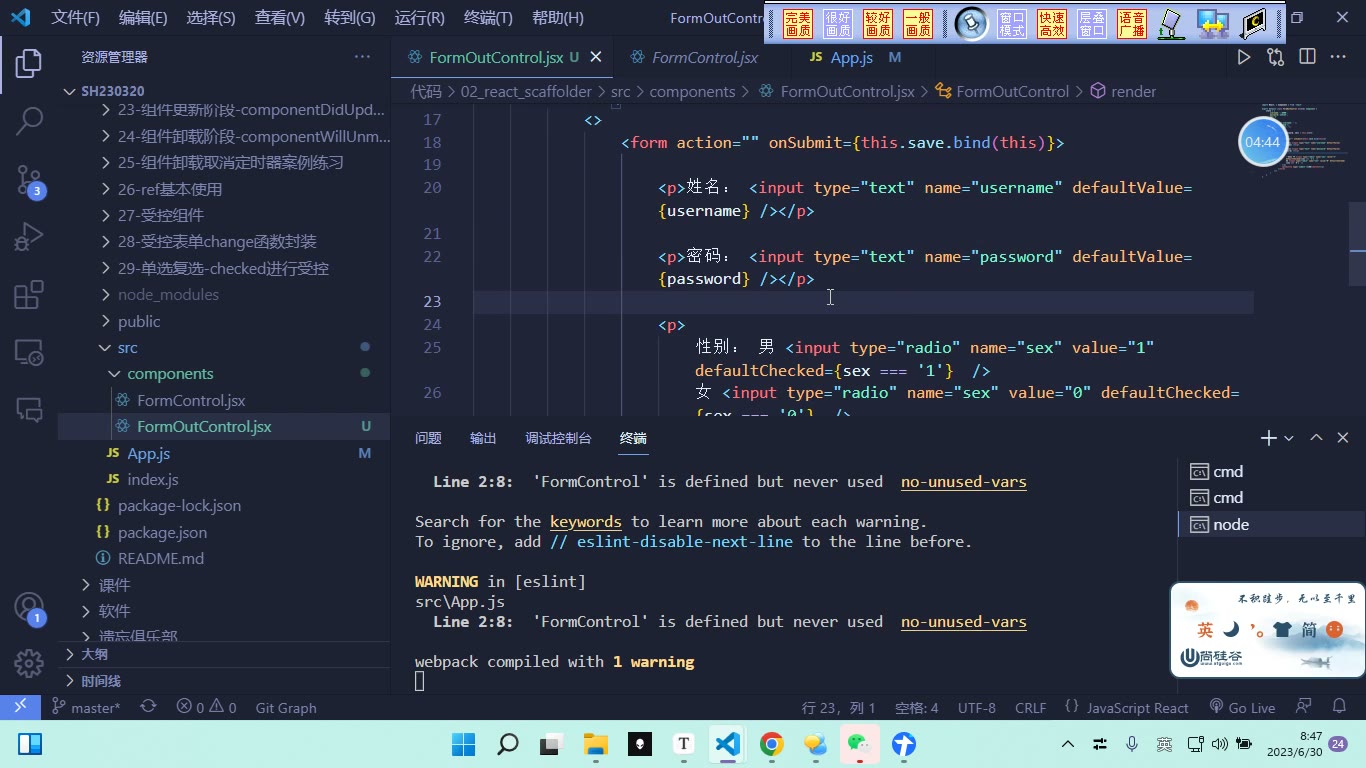Open Run and Debug view
Viewport: 1366px width, 768px height.
(x=29, y=237)
